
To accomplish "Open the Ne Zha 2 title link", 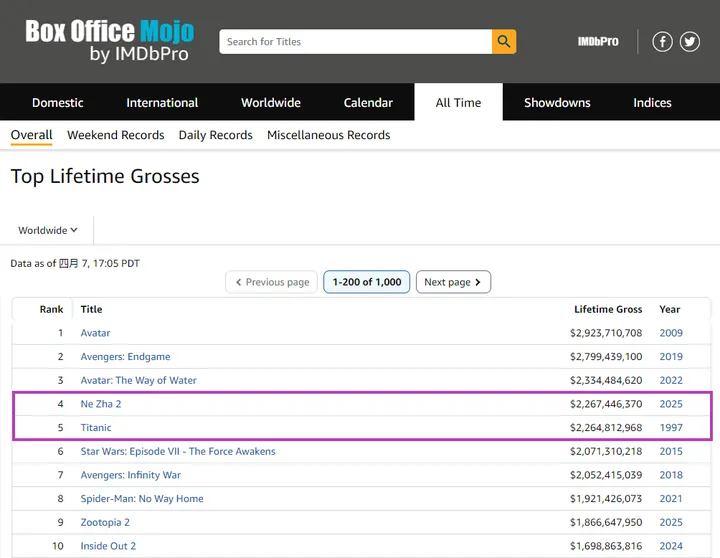I will coord(101,404).
